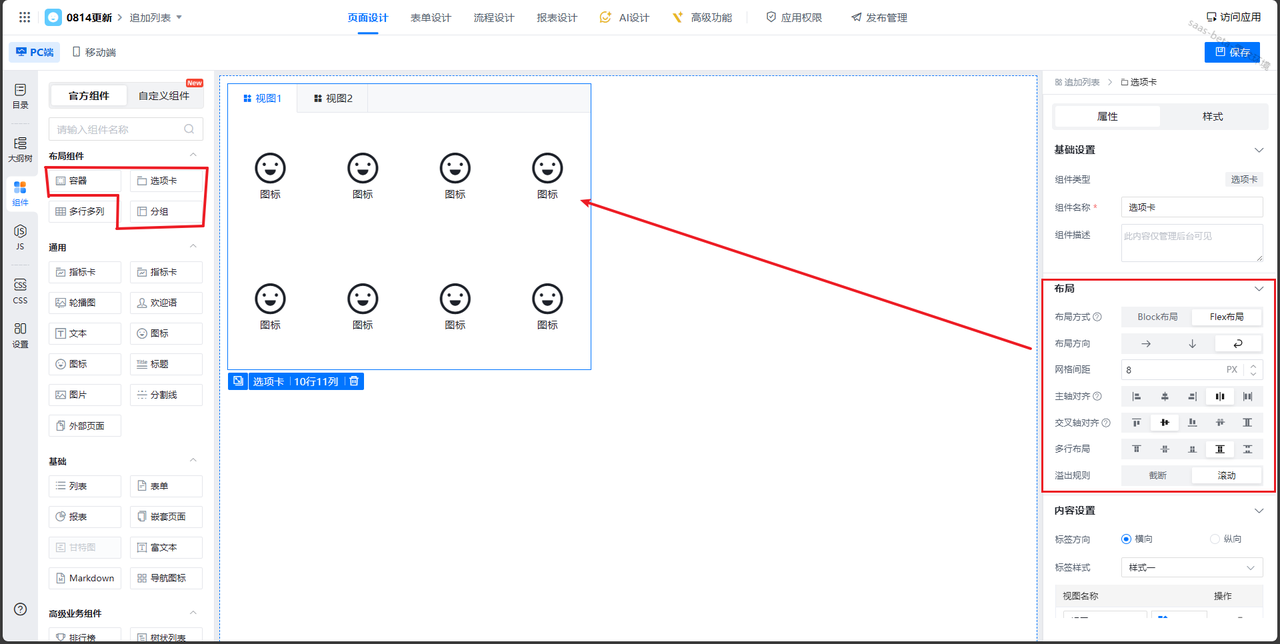The height and width of the screenshot is (644, 1280).
Task: Open the apps grid icon in the top-left corner
Action: (25, 17)
